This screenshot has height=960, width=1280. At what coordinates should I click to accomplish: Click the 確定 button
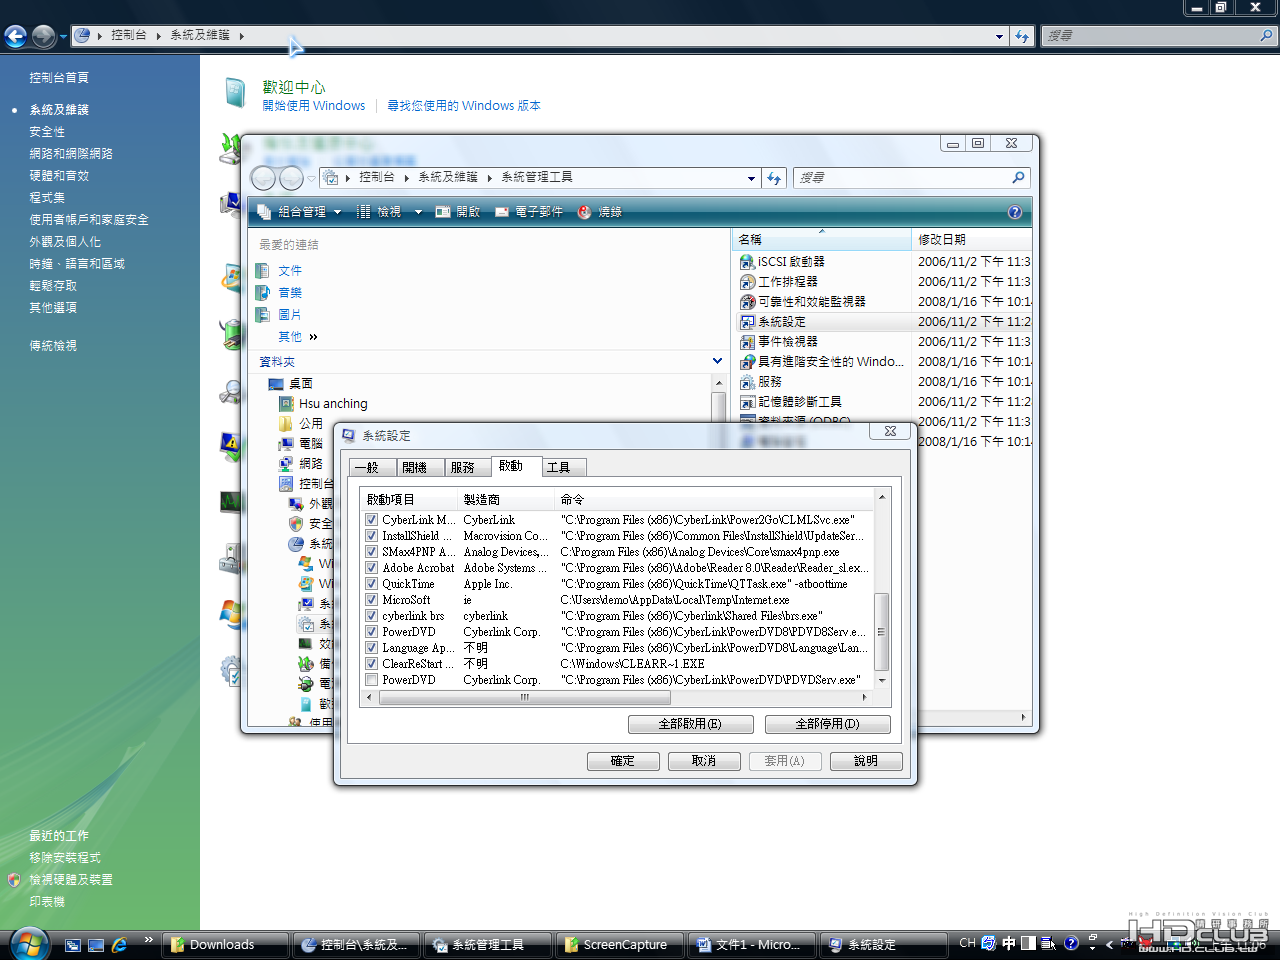tap(623, 761)
